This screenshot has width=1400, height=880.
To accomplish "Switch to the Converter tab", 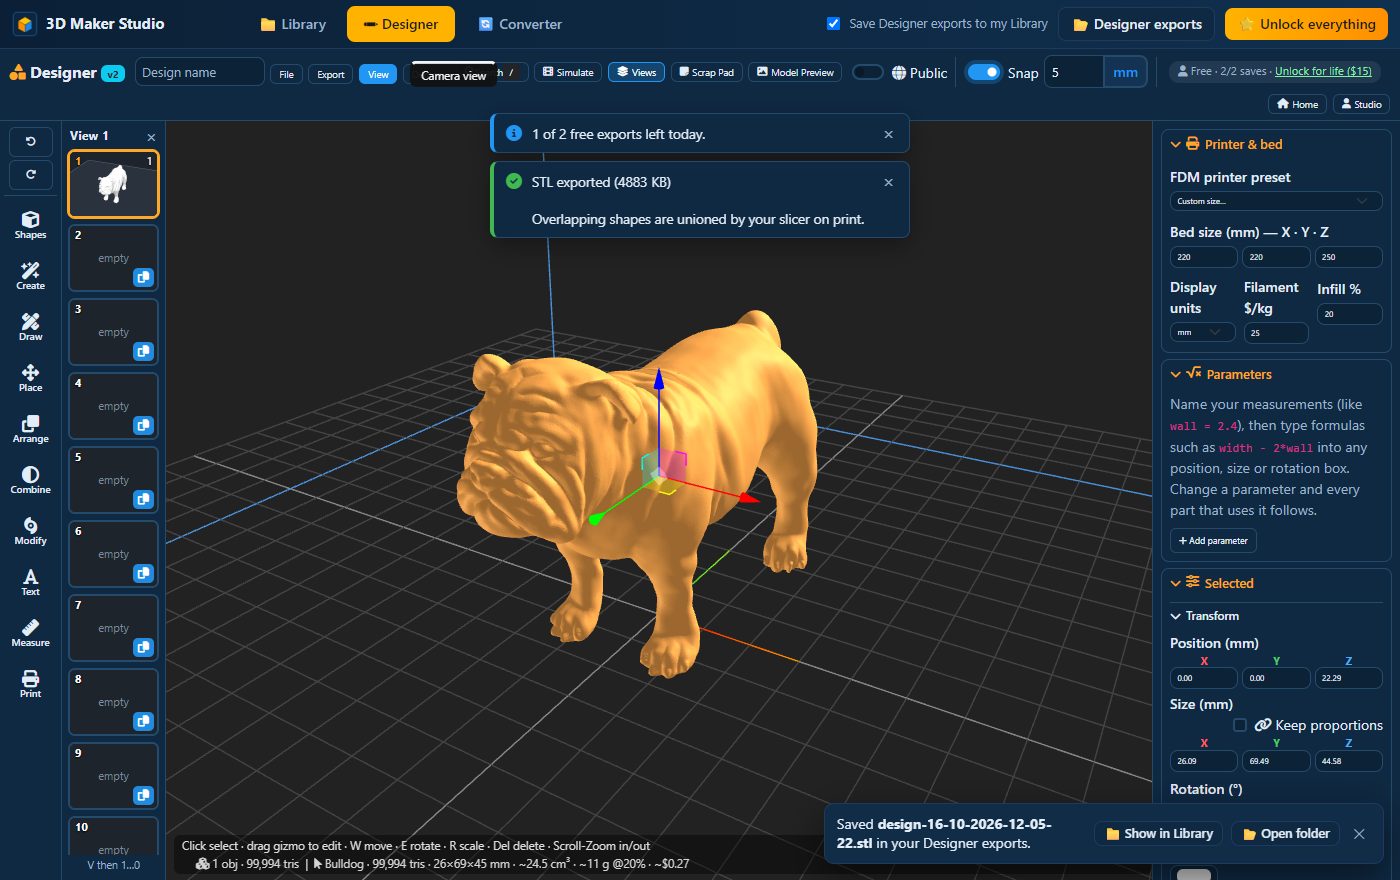I will 520,24.
